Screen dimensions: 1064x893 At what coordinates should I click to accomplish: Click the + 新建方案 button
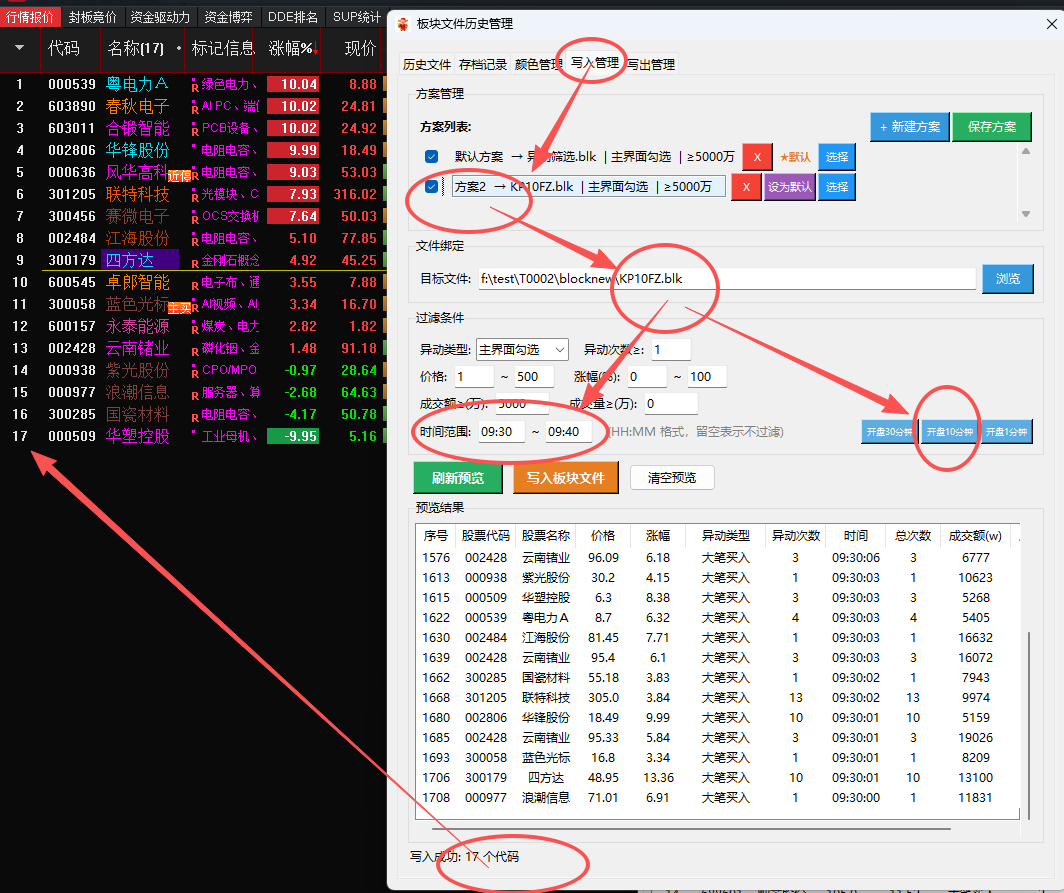[909, 127]
